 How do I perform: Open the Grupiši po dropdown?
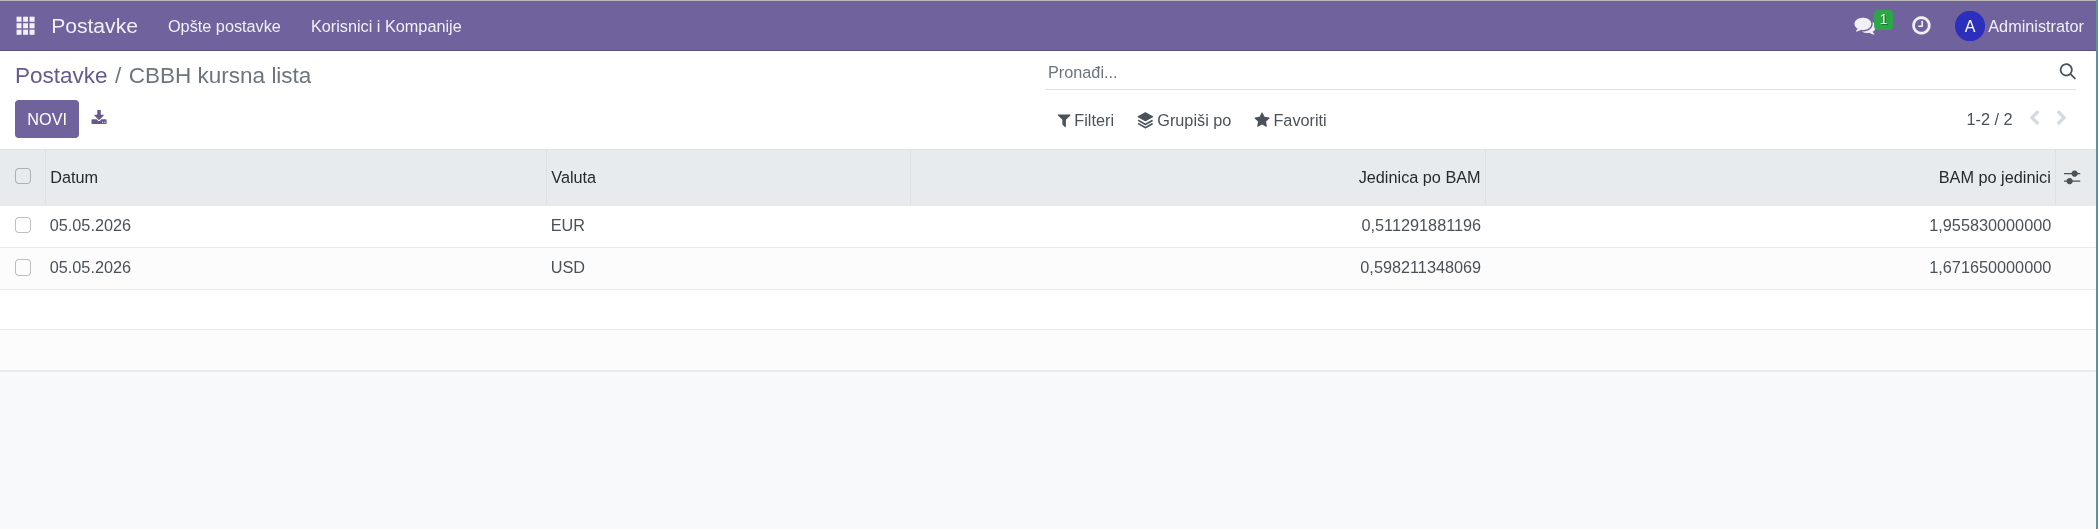(x=1184, y=120)
